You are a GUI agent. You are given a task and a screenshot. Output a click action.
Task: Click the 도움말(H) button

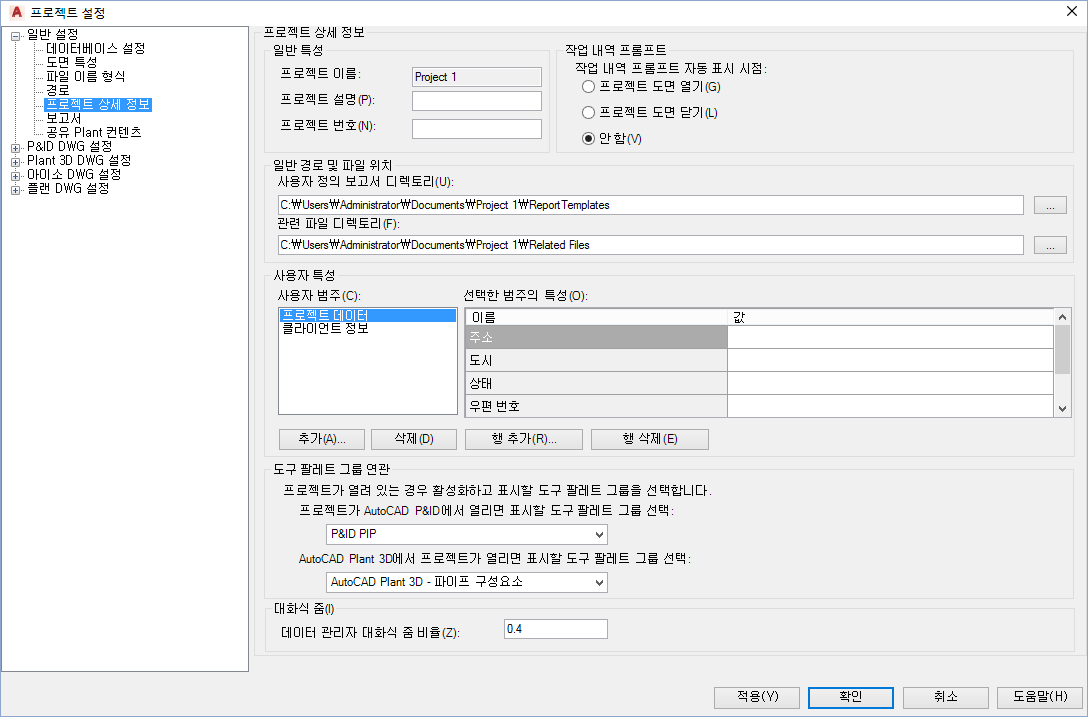tap(1040, 697)
